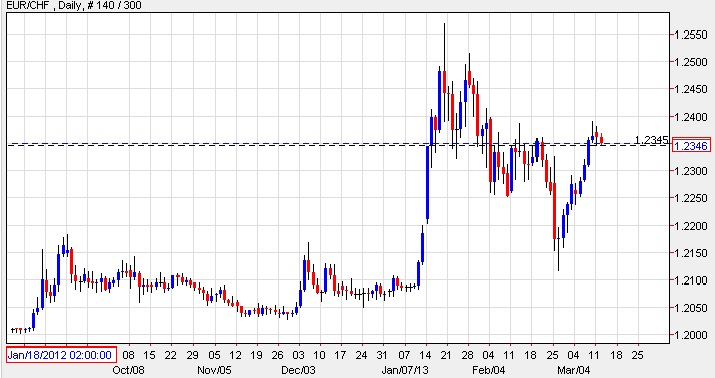
Task: Click the 1.2100 price axis label
Action: [x=691, y=280]
